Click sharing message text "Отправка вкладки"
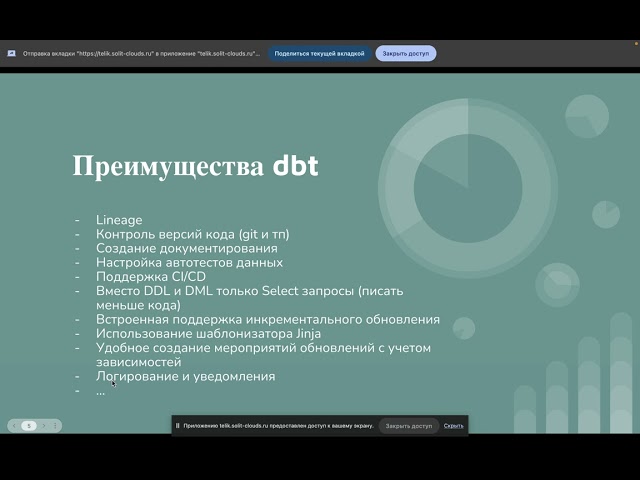640x480 pixels. point(141,53)
